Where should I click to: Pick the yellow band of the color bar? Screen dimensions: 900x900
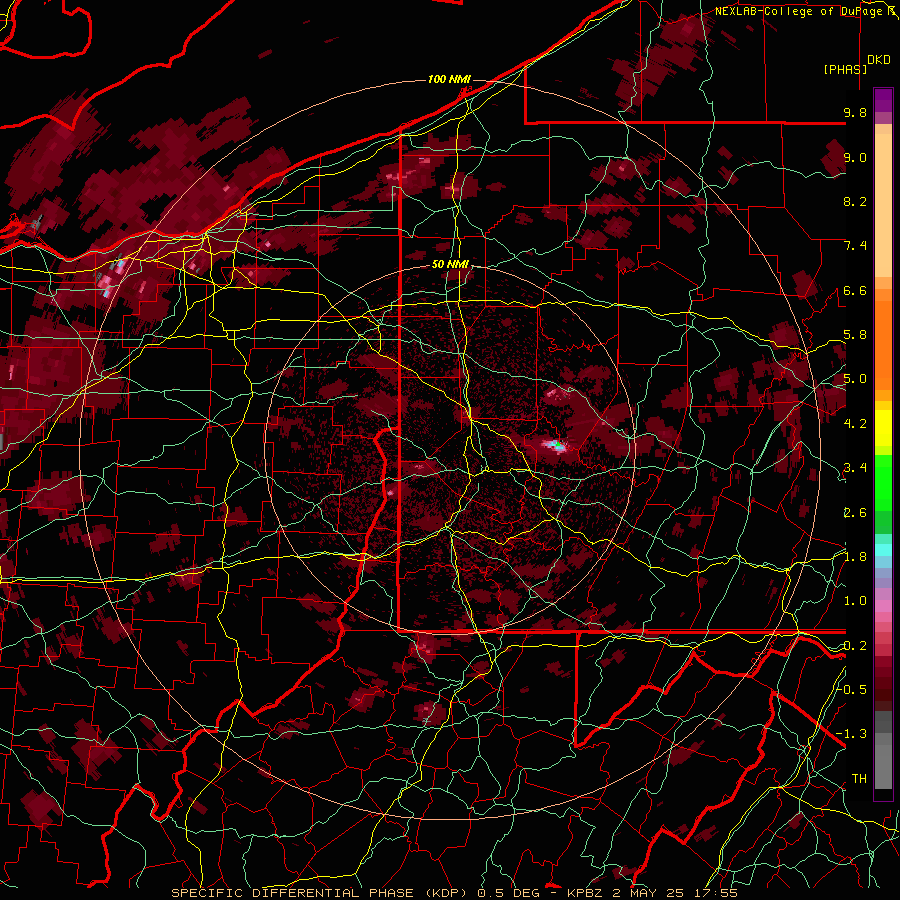point(883,428)
